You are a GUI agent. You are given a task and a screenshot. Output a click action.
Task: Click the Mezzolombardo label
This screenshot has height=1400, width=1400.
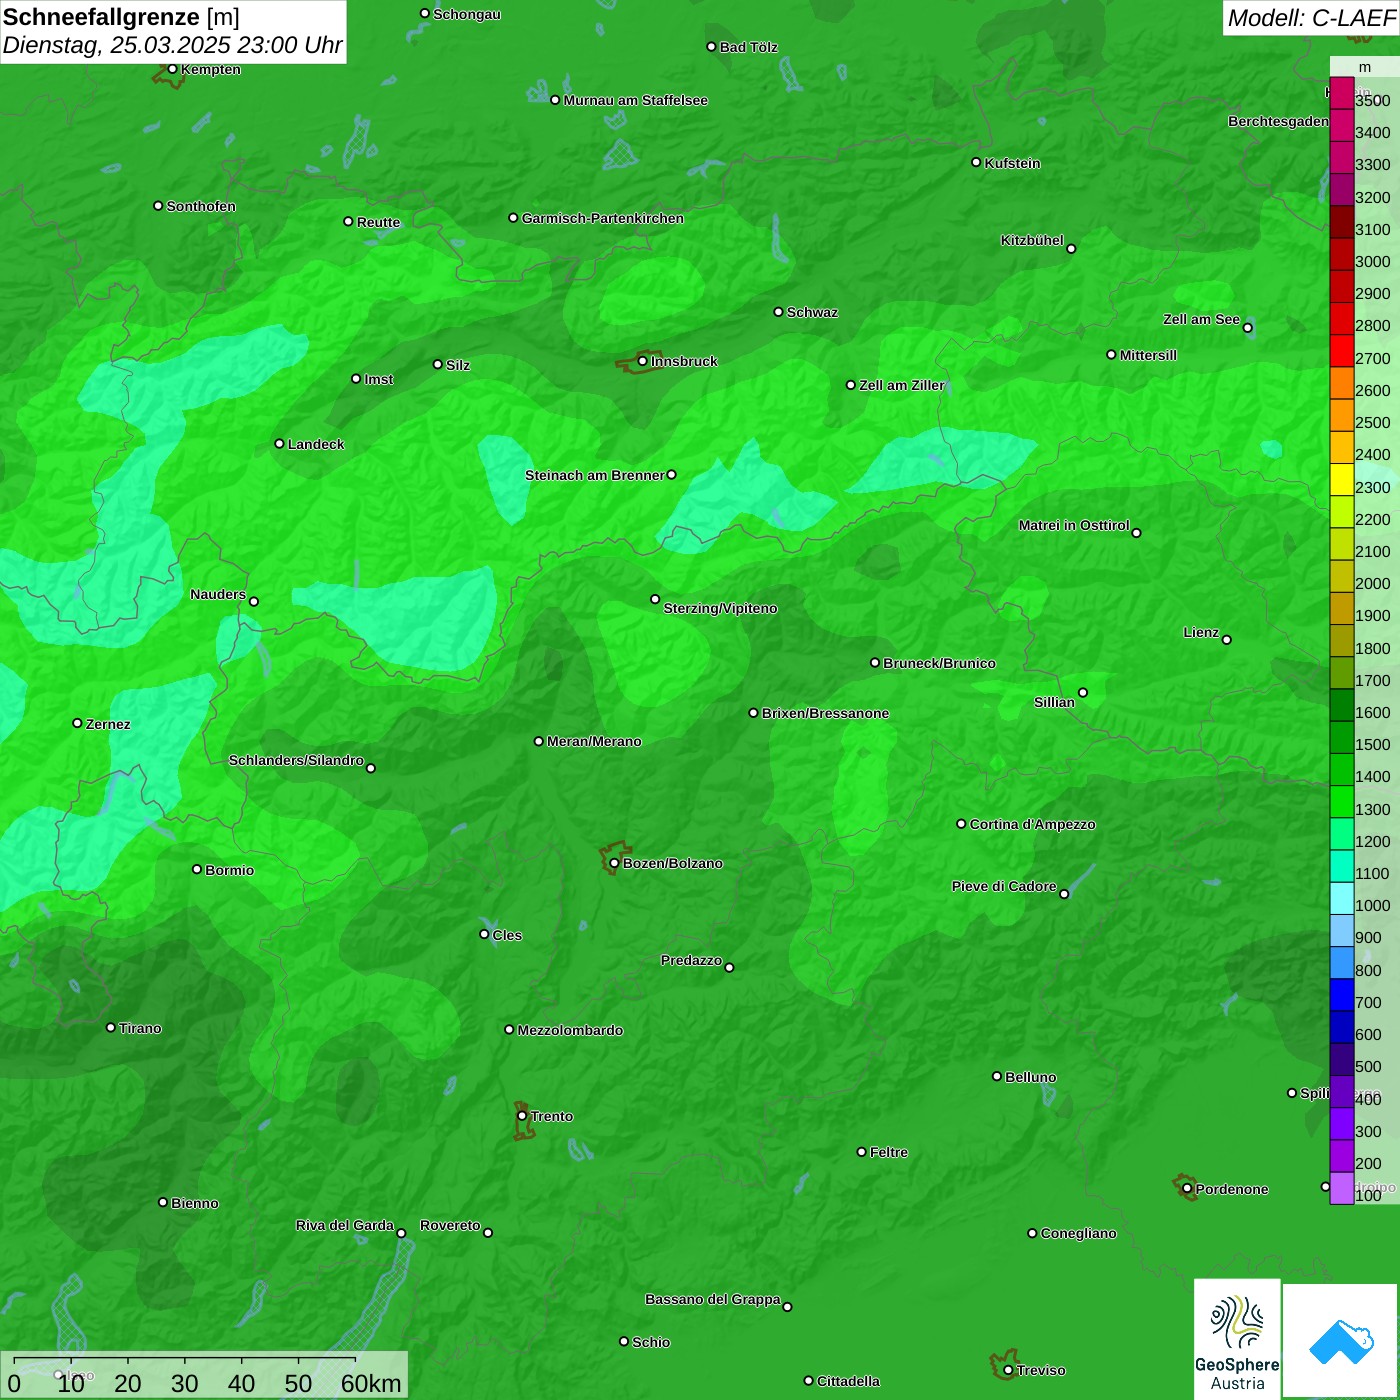(x=570, y=1030)
